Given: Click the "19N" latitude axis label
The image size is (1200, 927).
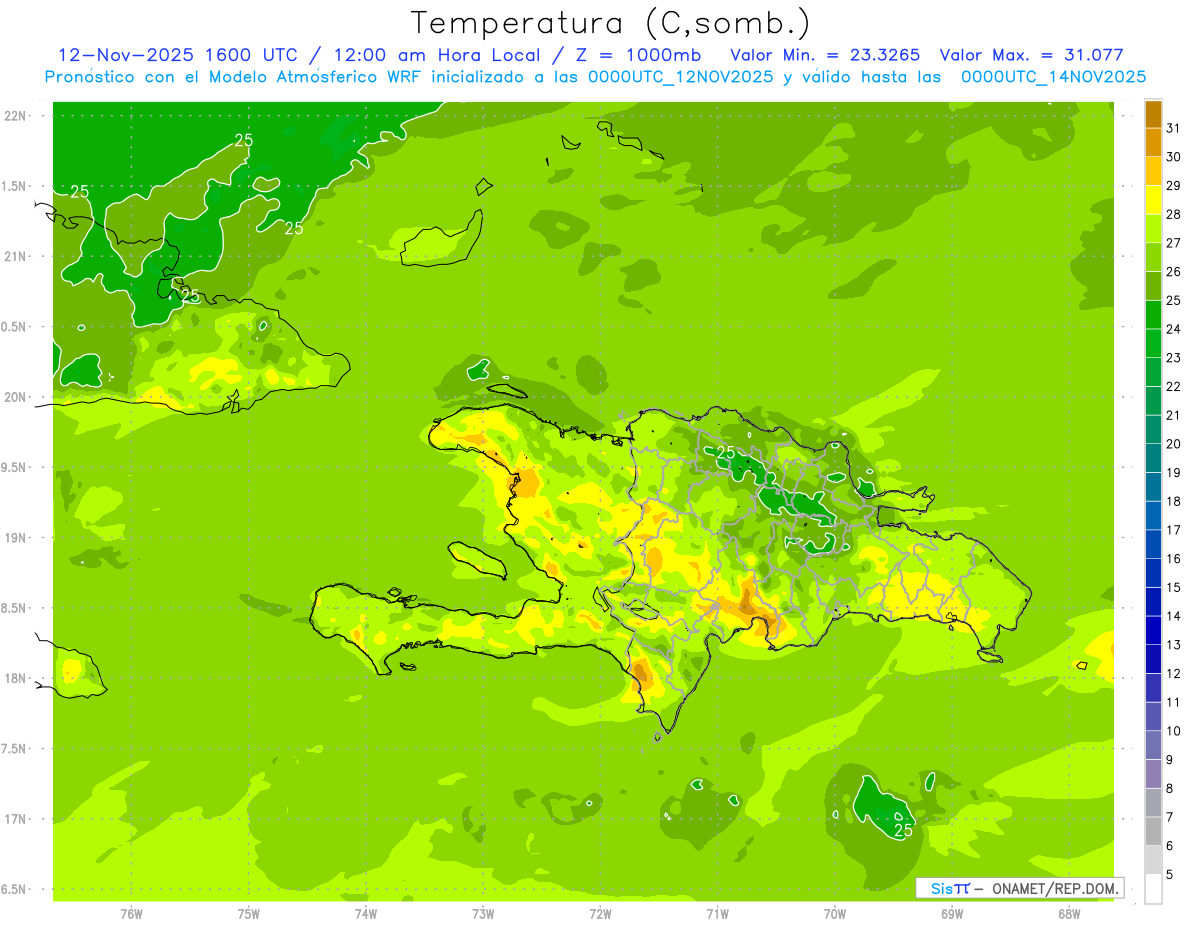Looking at the screenshot, I should click(x=14, y=538).
